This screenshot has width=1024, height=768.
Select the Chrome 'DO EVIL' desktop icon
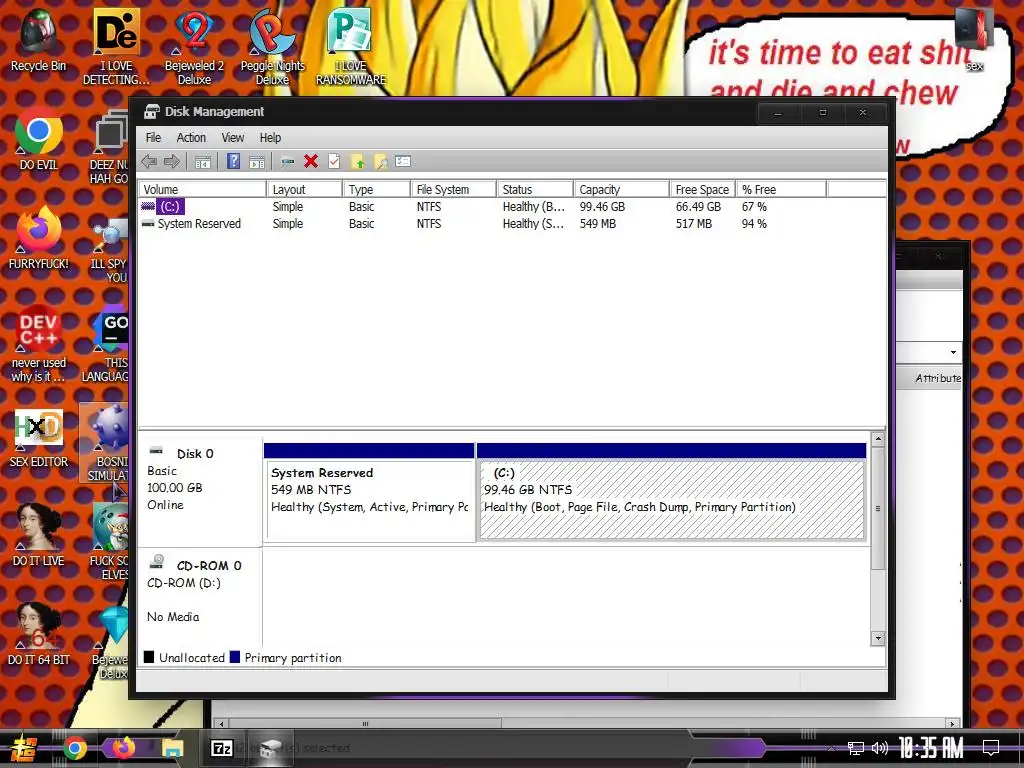pyautogui.click(x=39, y=140)
